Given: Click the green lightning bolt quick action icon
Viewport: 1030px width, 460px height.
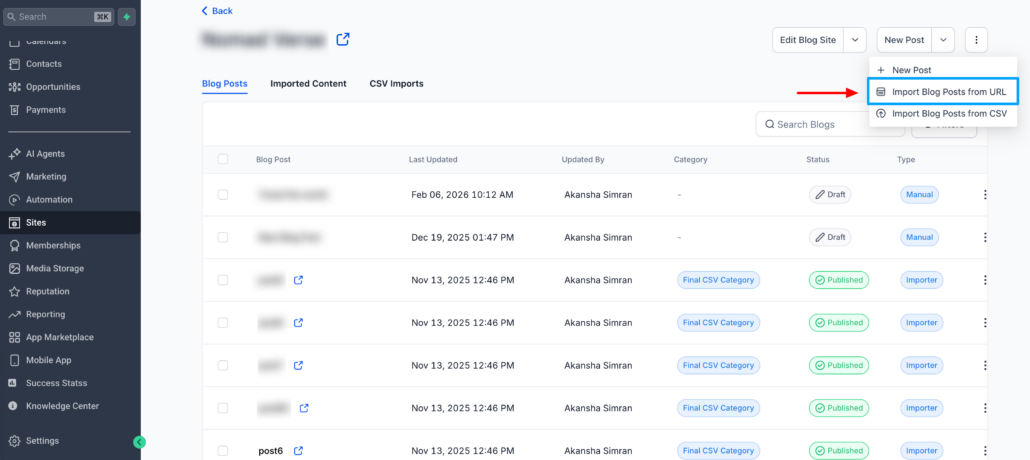Looking at the screenshot, I should (127, 17).
